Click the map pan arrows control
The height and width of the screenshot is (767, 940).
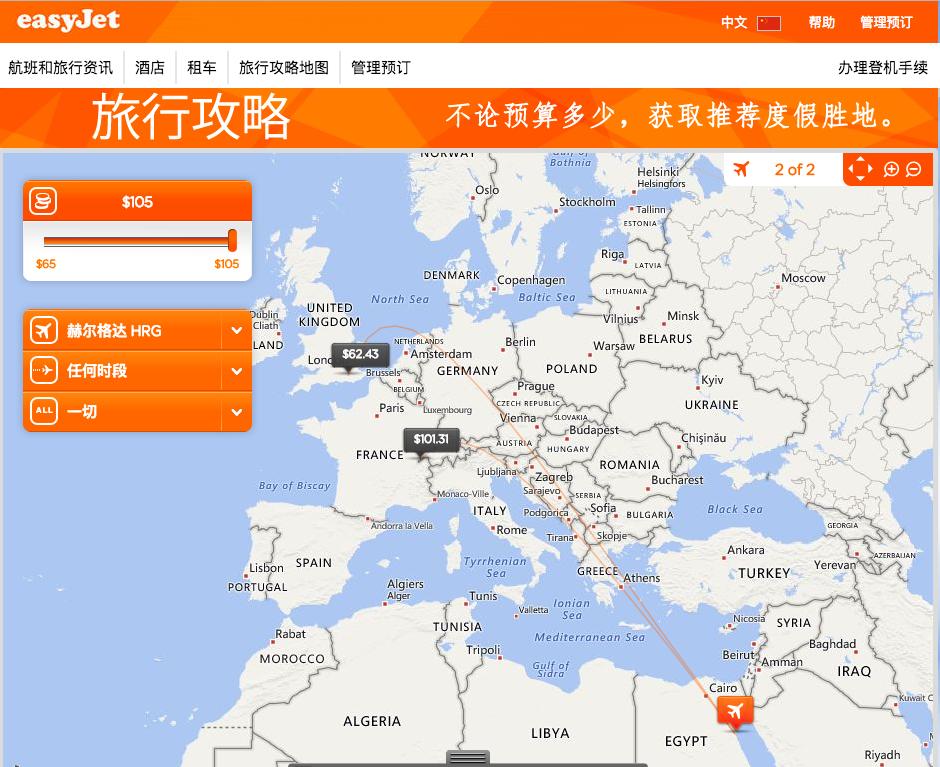tap(862, 169)
